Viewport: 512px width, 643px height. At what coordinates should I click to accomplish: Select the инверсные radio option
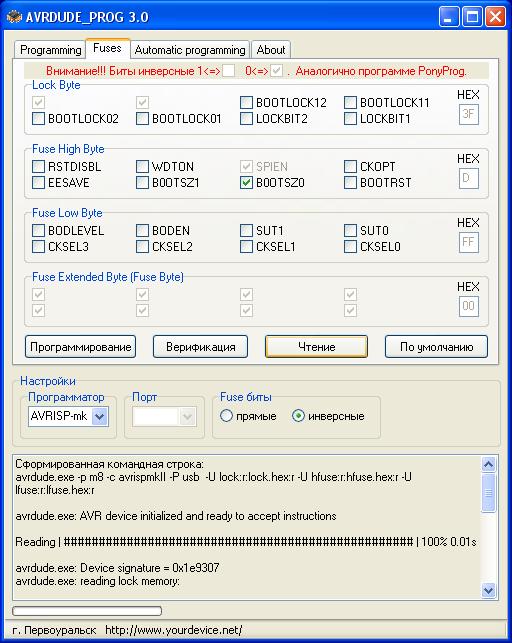pyautogui.click(x=298, y=416)
